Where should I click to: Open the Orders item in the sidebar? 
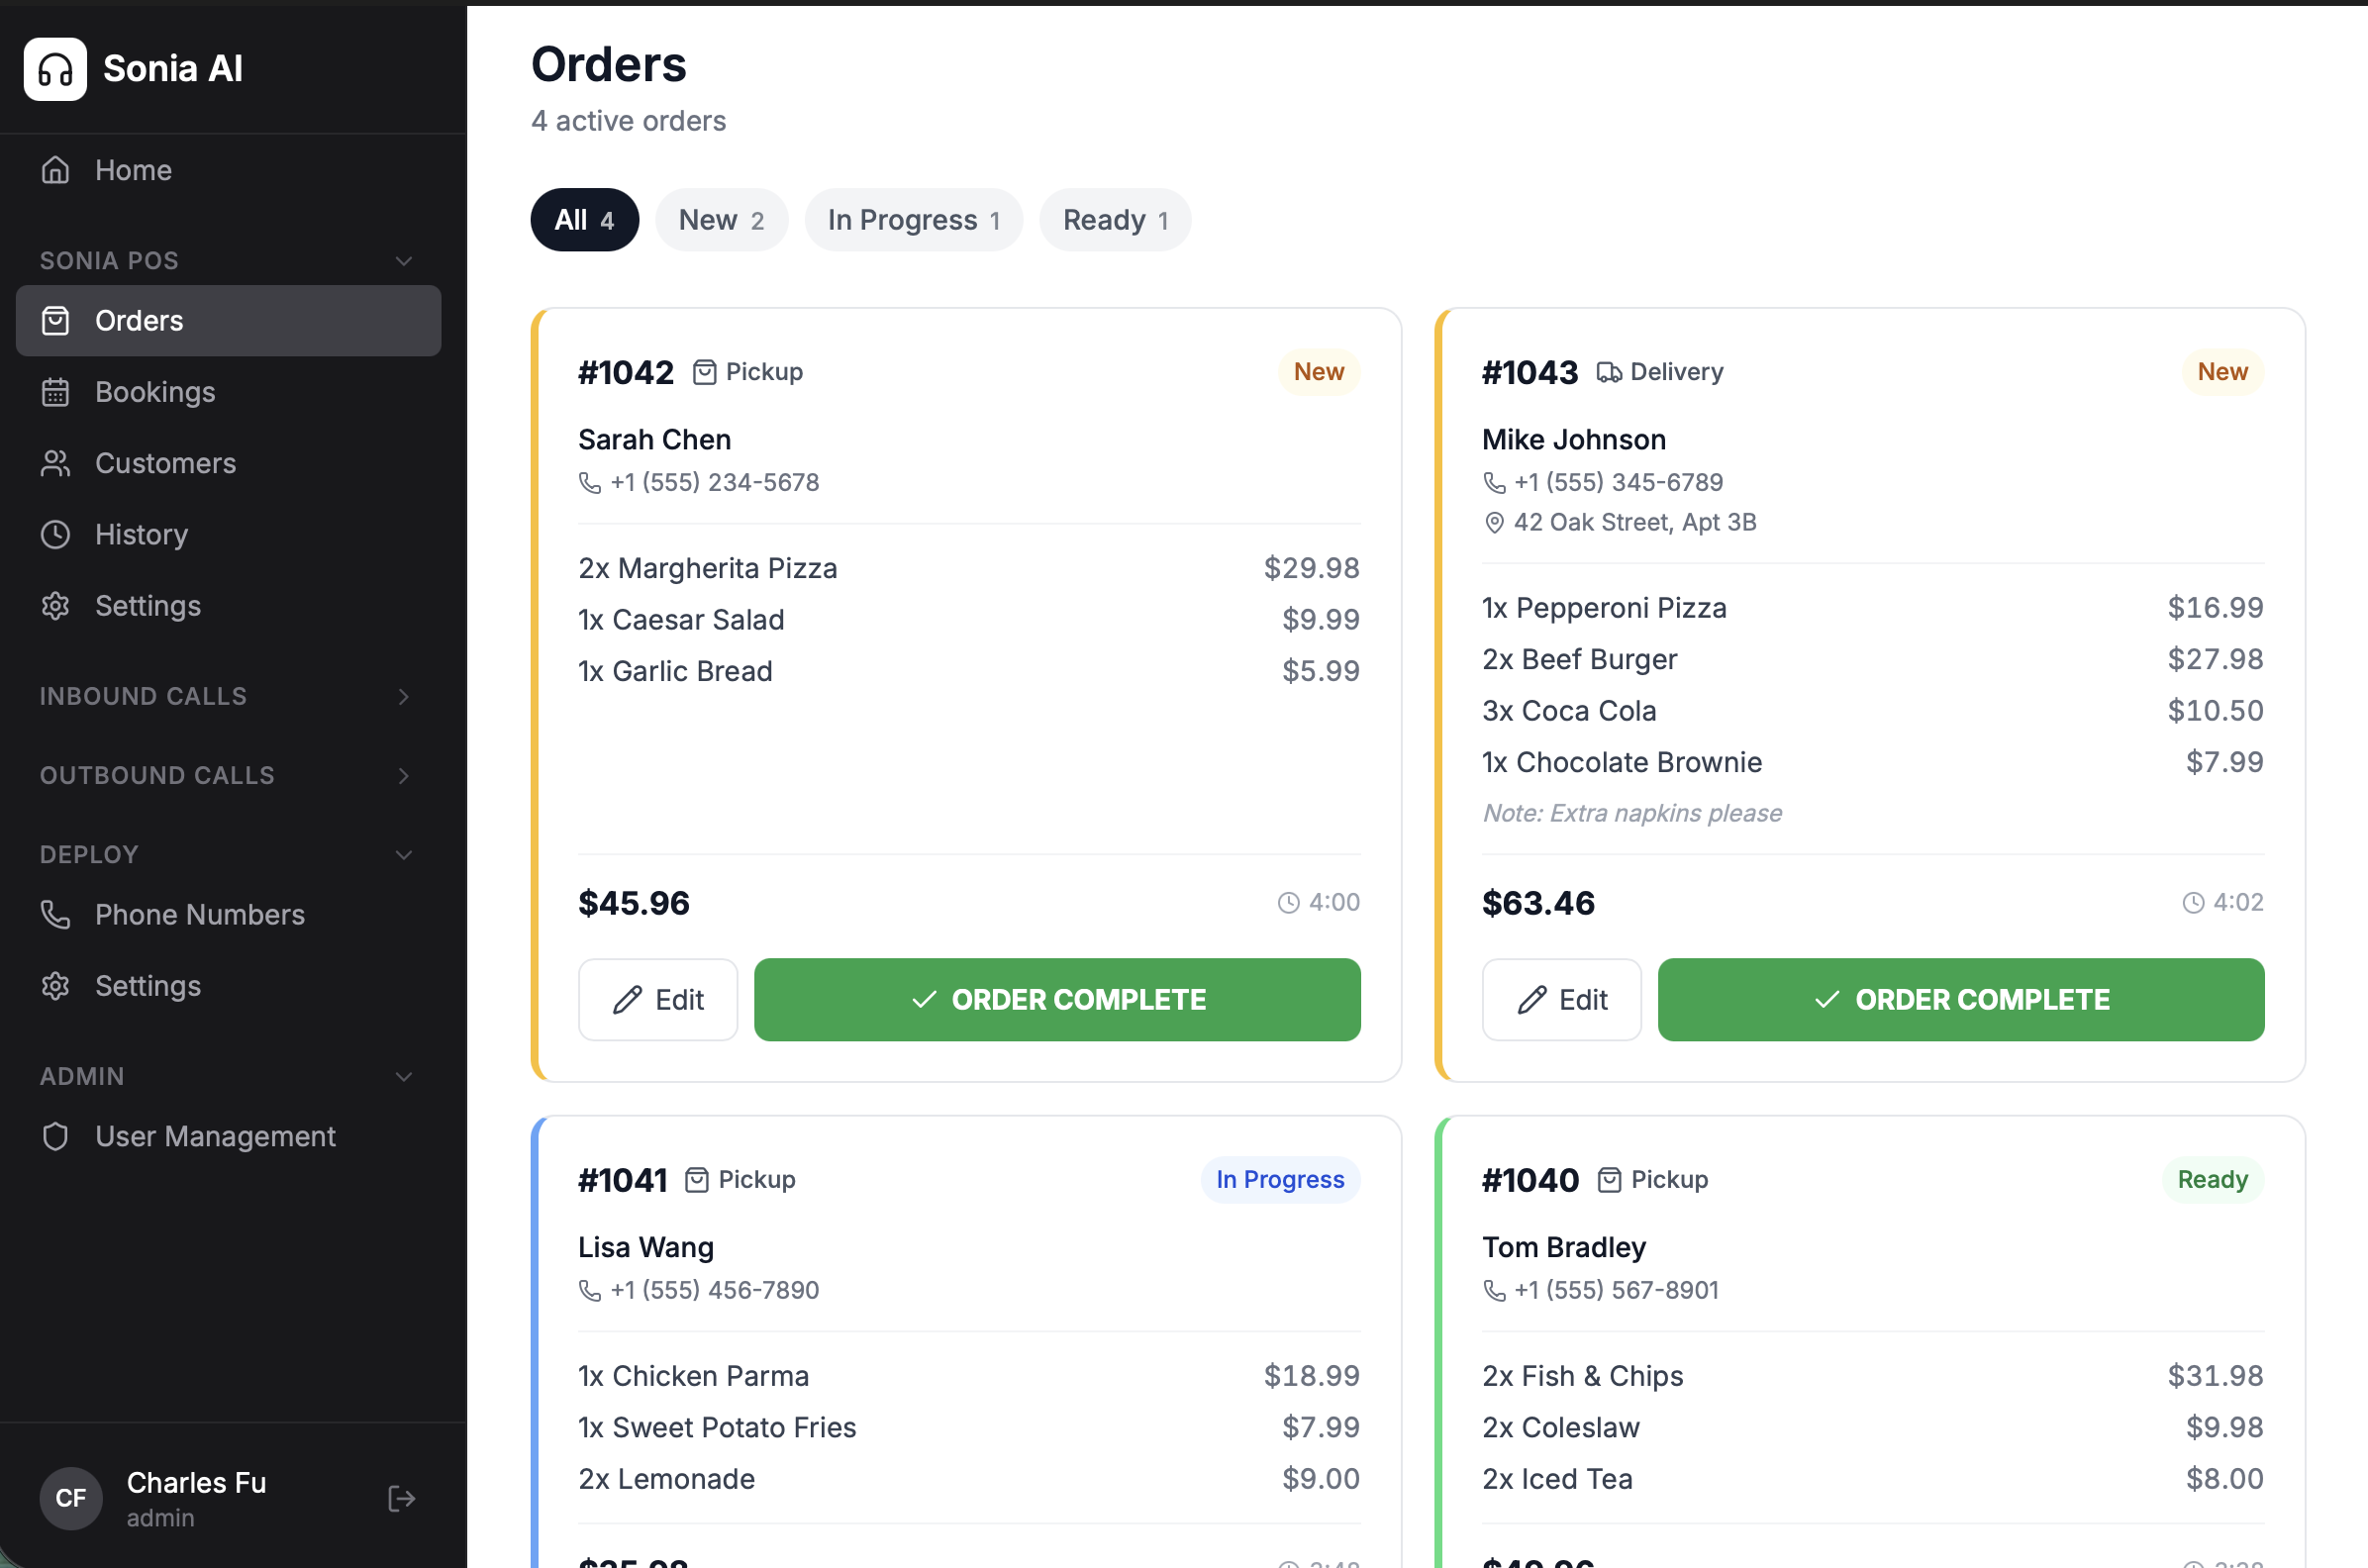pyautogui.click(x=228, y=321)
